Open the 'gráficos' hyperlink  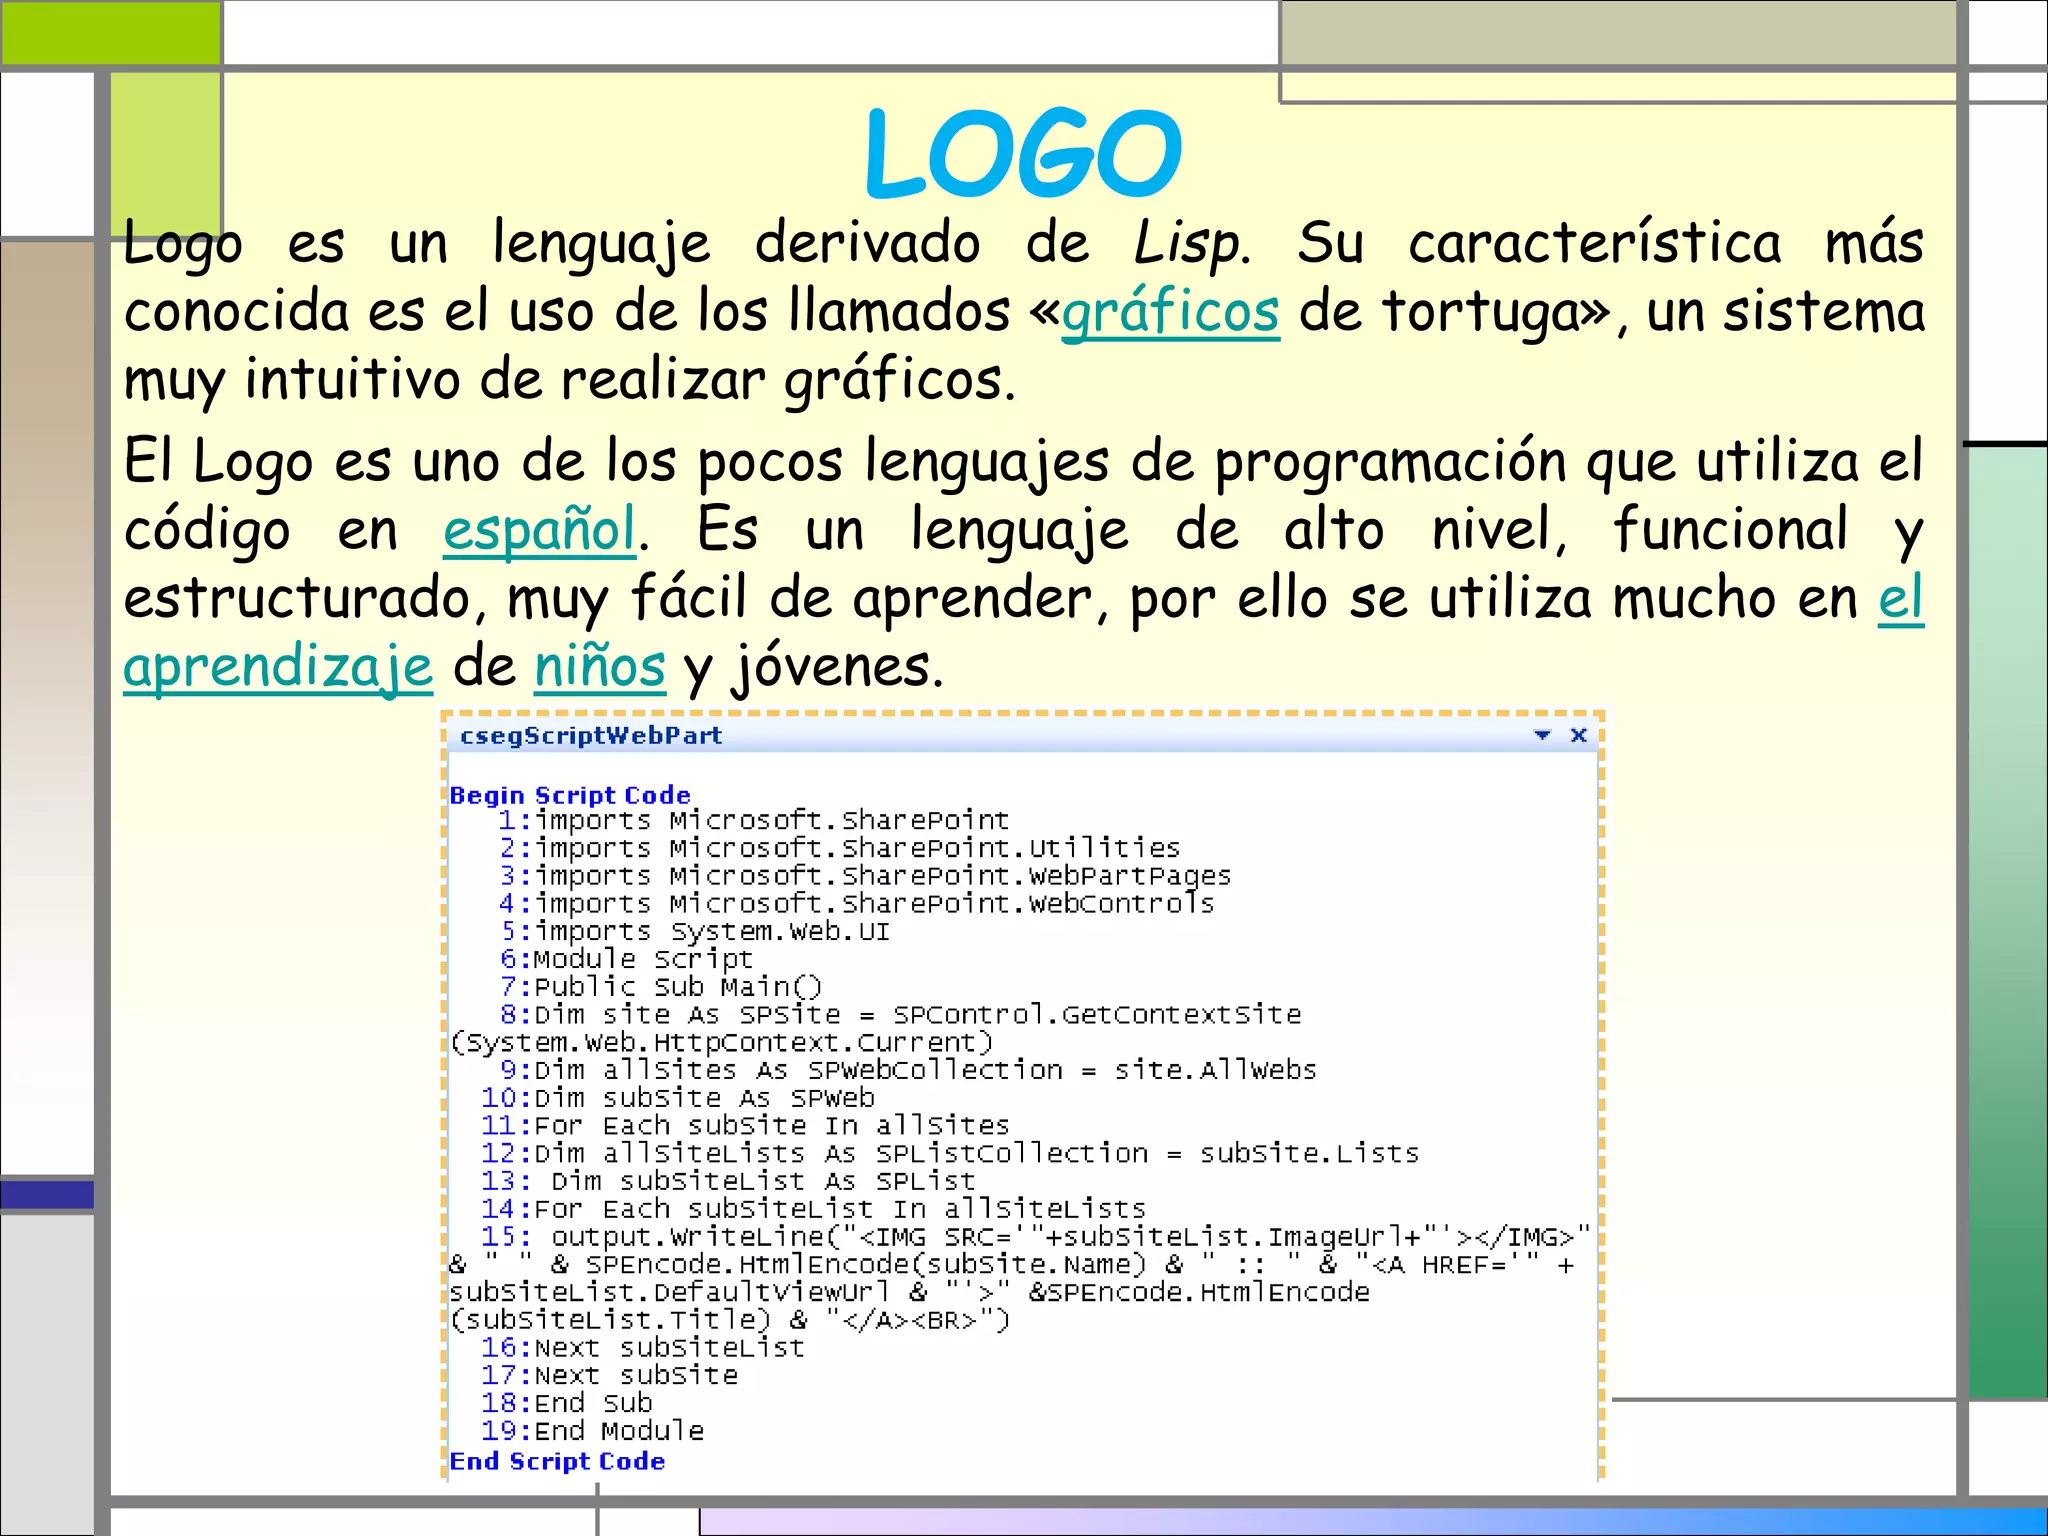pyautogui.click(x=1170, y=313)
